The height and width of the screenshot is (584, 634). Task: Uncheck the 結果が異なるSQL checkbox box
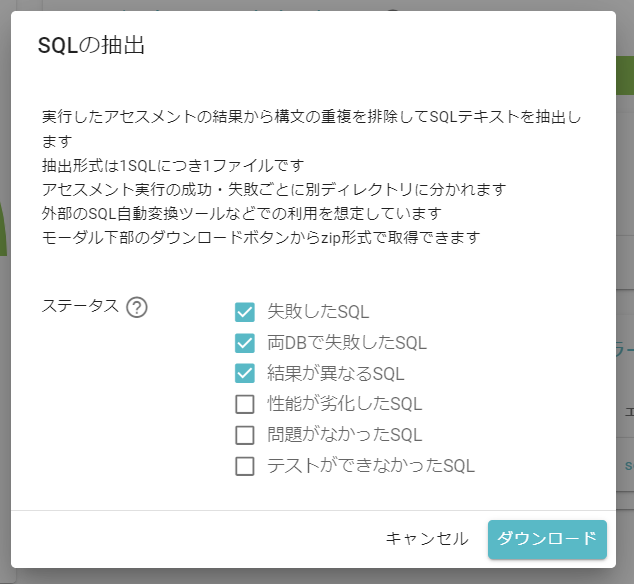point(245,373)
